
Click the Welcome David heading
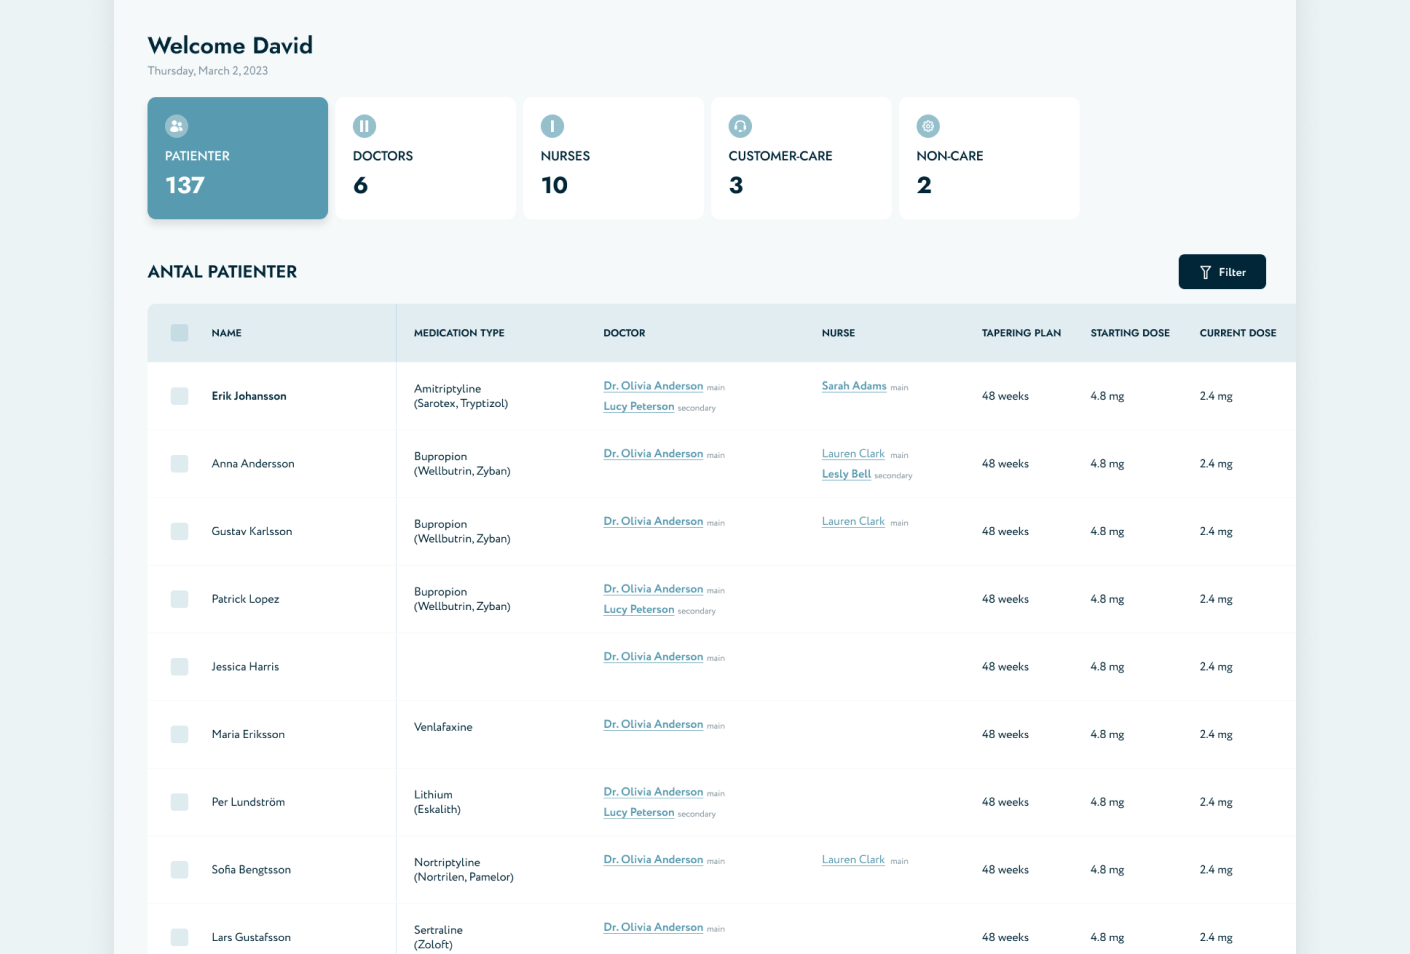coord(230,45)
